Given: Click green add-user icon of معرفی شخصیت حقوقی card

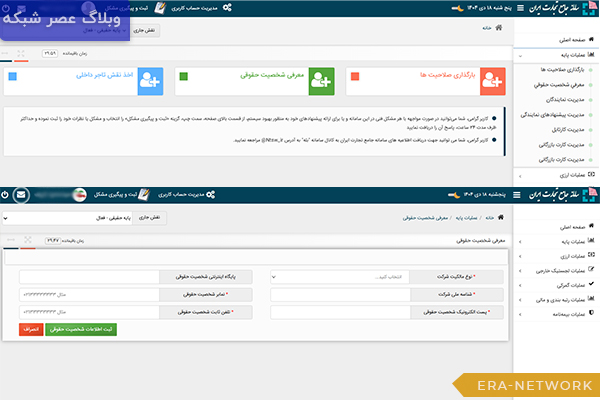Looking at the screenshot, I should pos(321,81).
